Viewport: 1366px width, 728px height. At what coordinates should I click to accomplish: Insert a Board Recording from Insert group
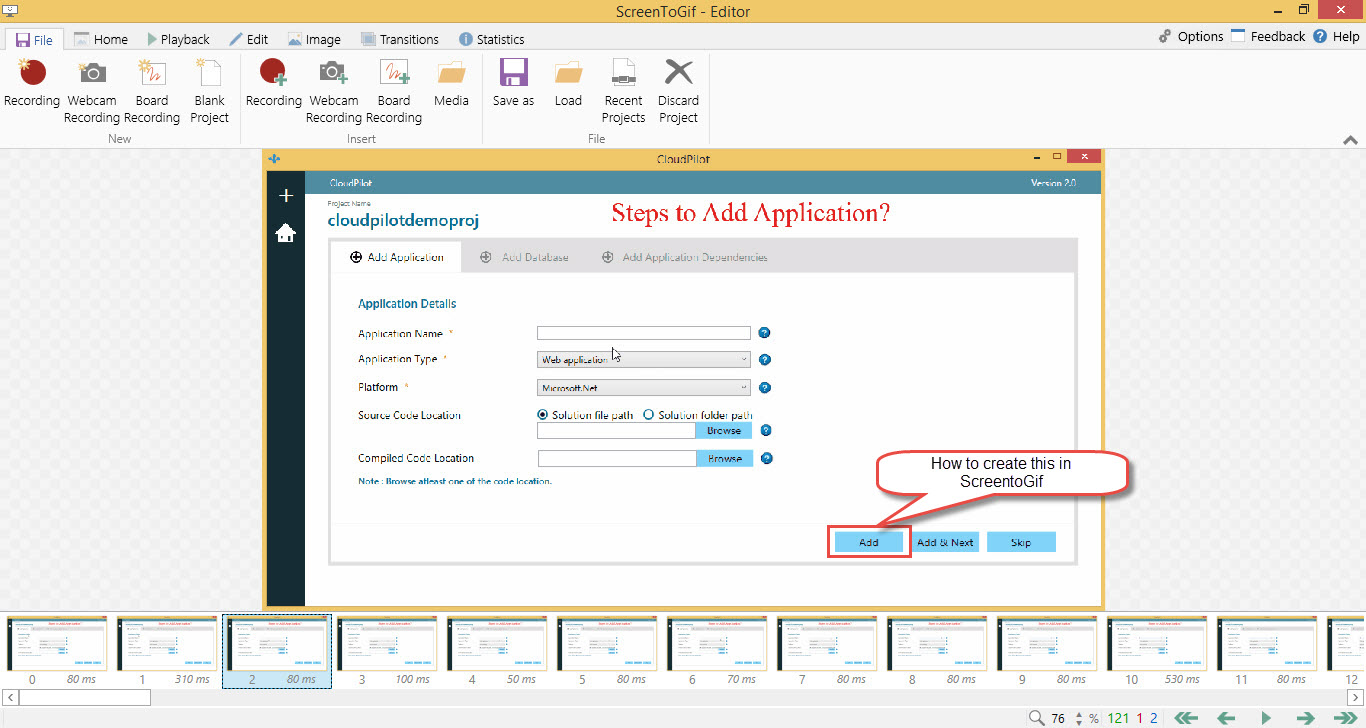(x=394, y=90)
